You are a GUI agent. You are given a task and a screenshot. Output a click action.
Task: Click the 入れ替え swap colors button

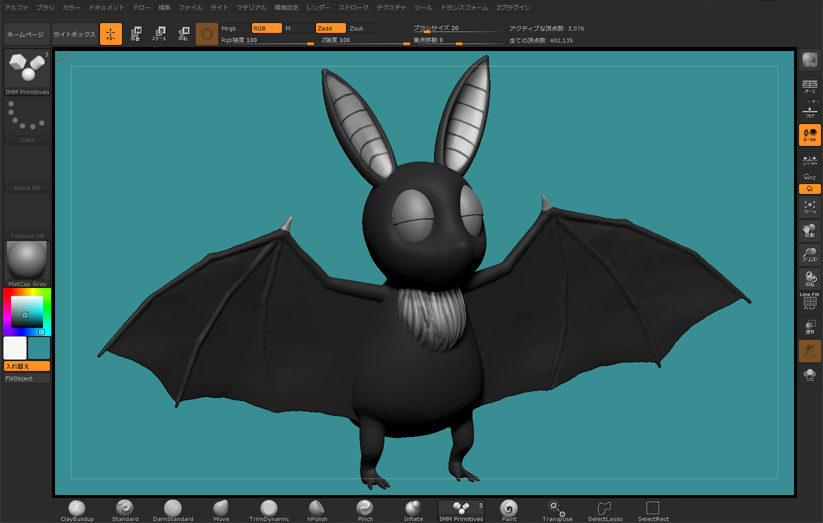(x=27, y=366)
